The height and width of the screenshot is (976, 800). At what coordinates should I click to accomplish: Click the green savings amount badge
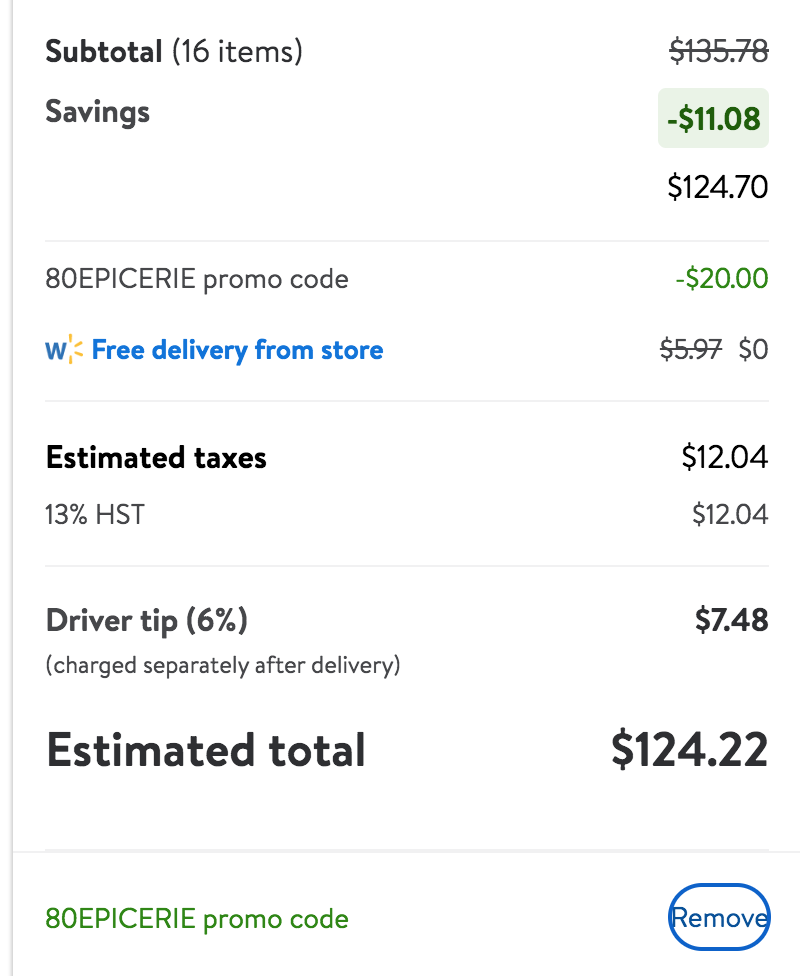[713, 118]
